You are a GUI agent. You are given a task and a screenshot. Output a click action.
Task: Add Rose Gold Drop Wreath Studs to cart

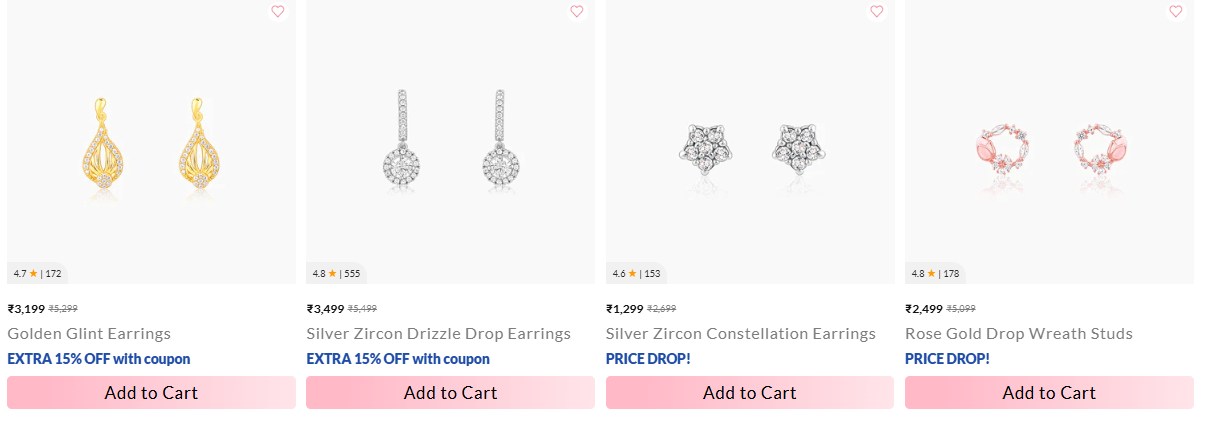1049,393
